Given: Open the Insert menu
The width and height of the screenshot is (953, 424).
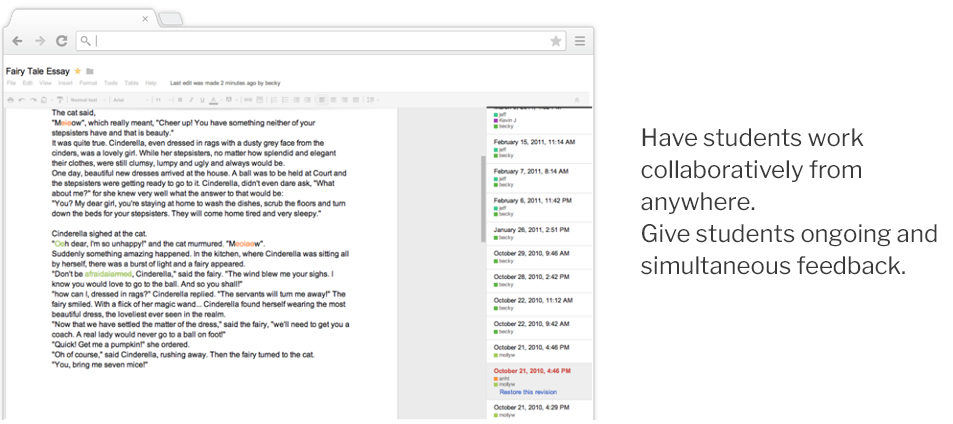Looking at the screenshot, I should [x=64, y=83].
